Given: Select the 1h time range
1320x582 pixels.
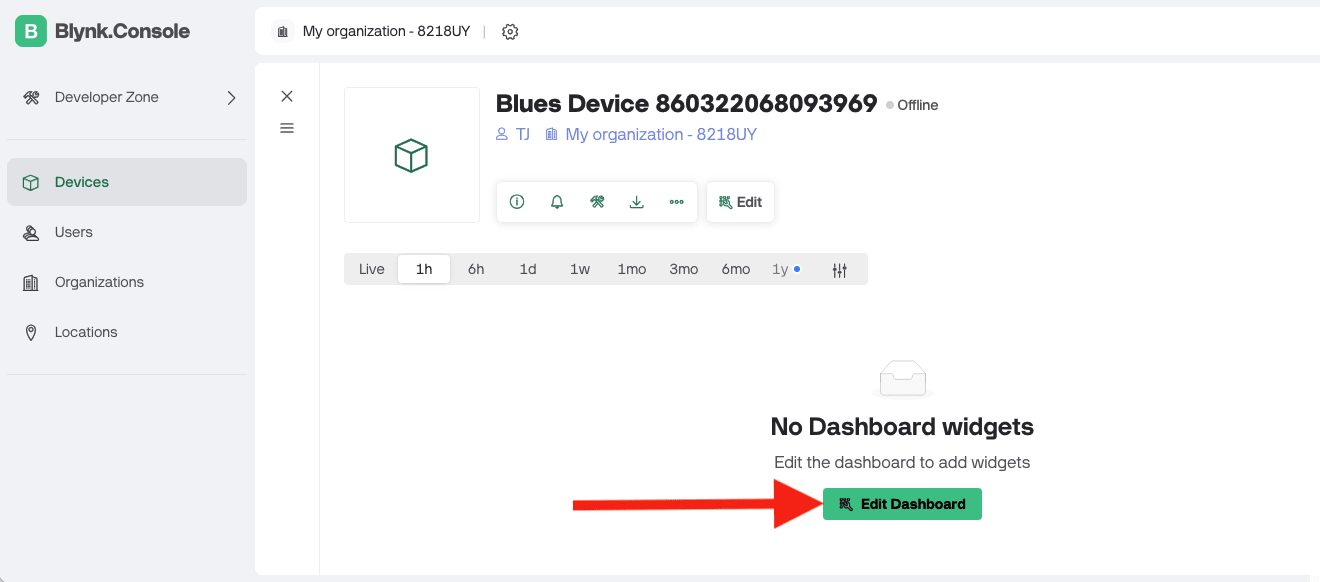Looking at the screenshot, I should click(424, 269).
